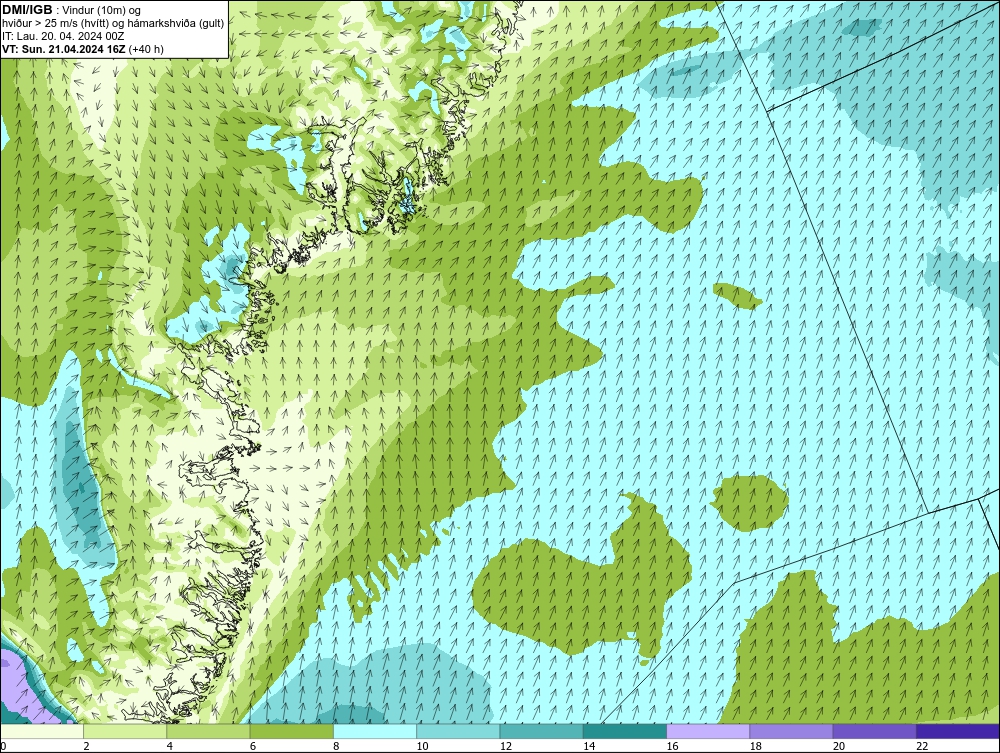Click the 14–16 m/s dark teal legend swatch
The image size is (1000, 753).
625,731
